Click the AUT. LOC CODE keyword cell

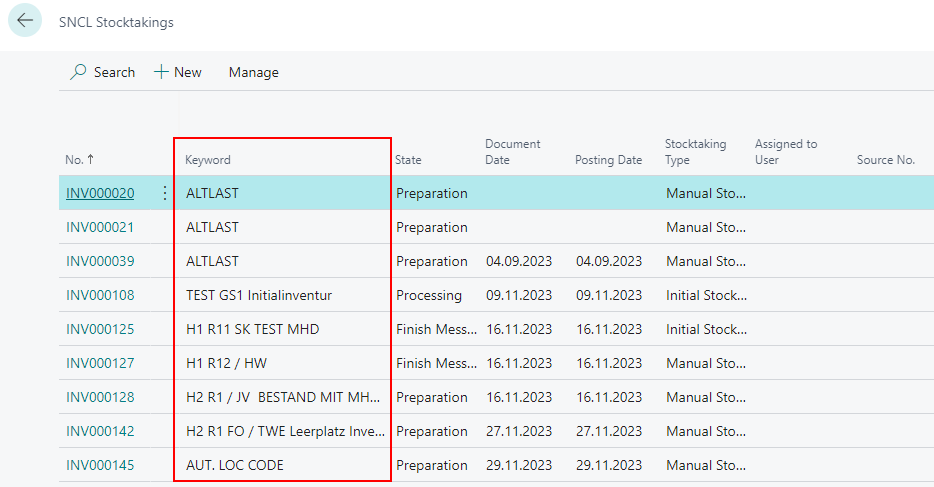(x=235, y=465)
